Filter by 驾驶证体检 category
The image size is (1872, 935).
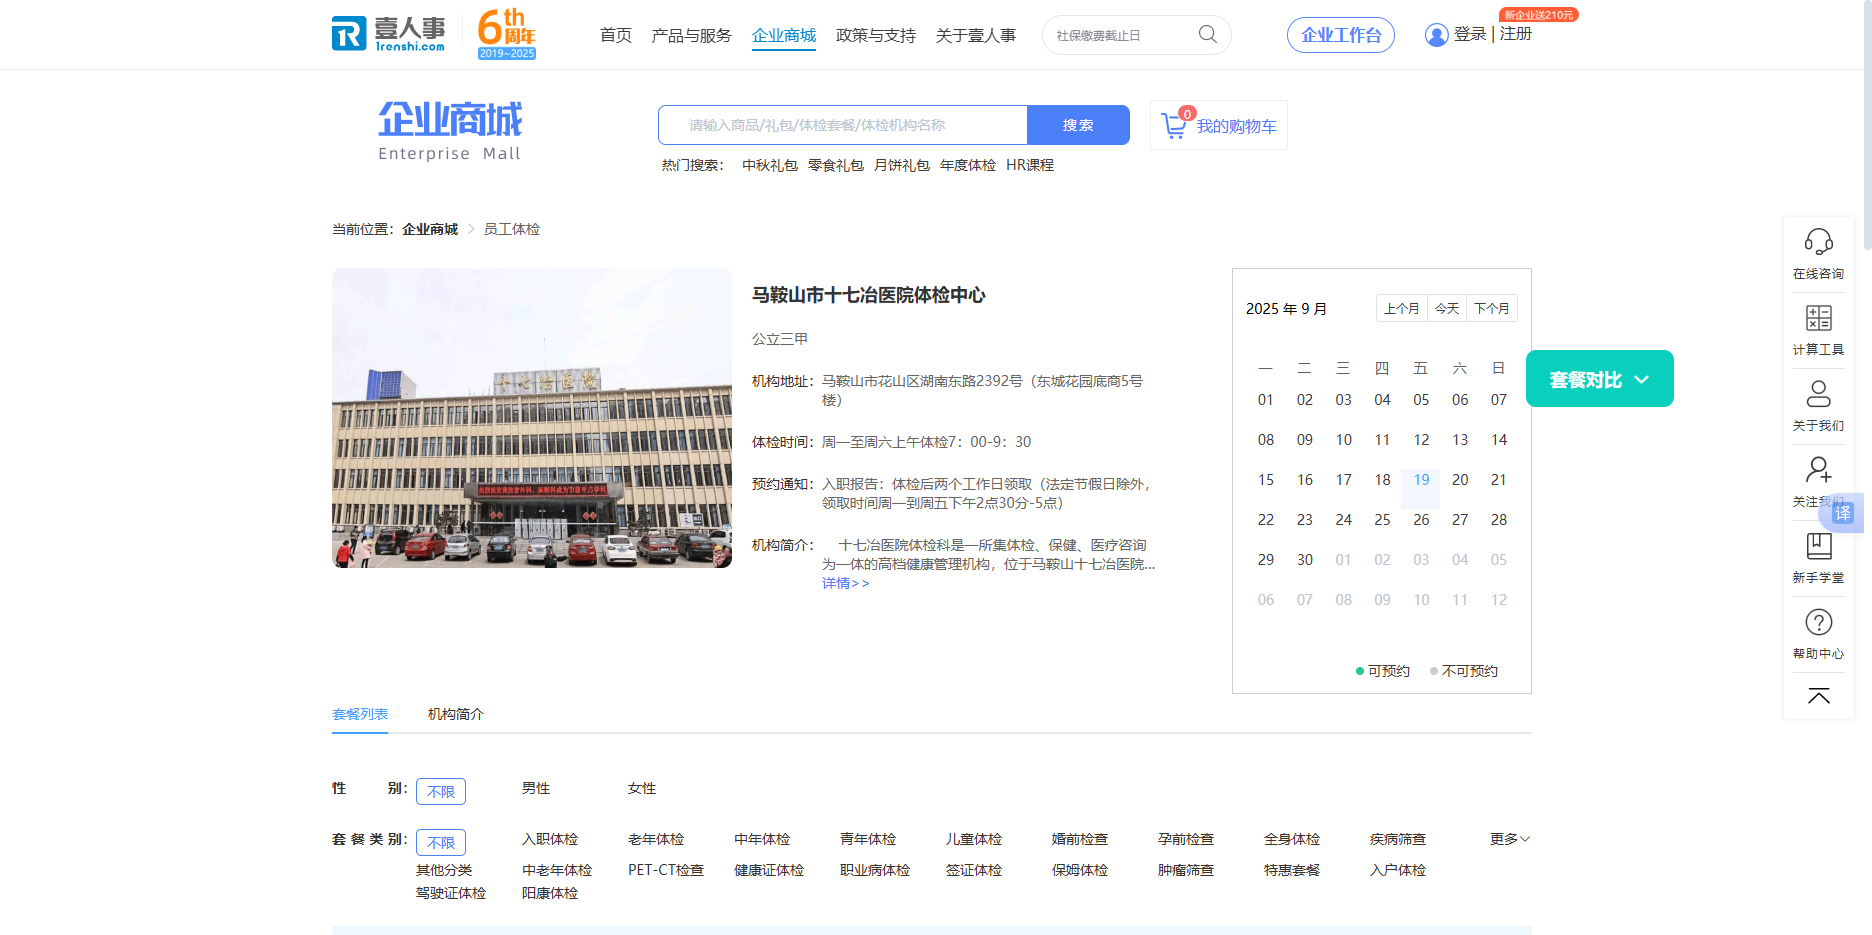click(451, 893)
